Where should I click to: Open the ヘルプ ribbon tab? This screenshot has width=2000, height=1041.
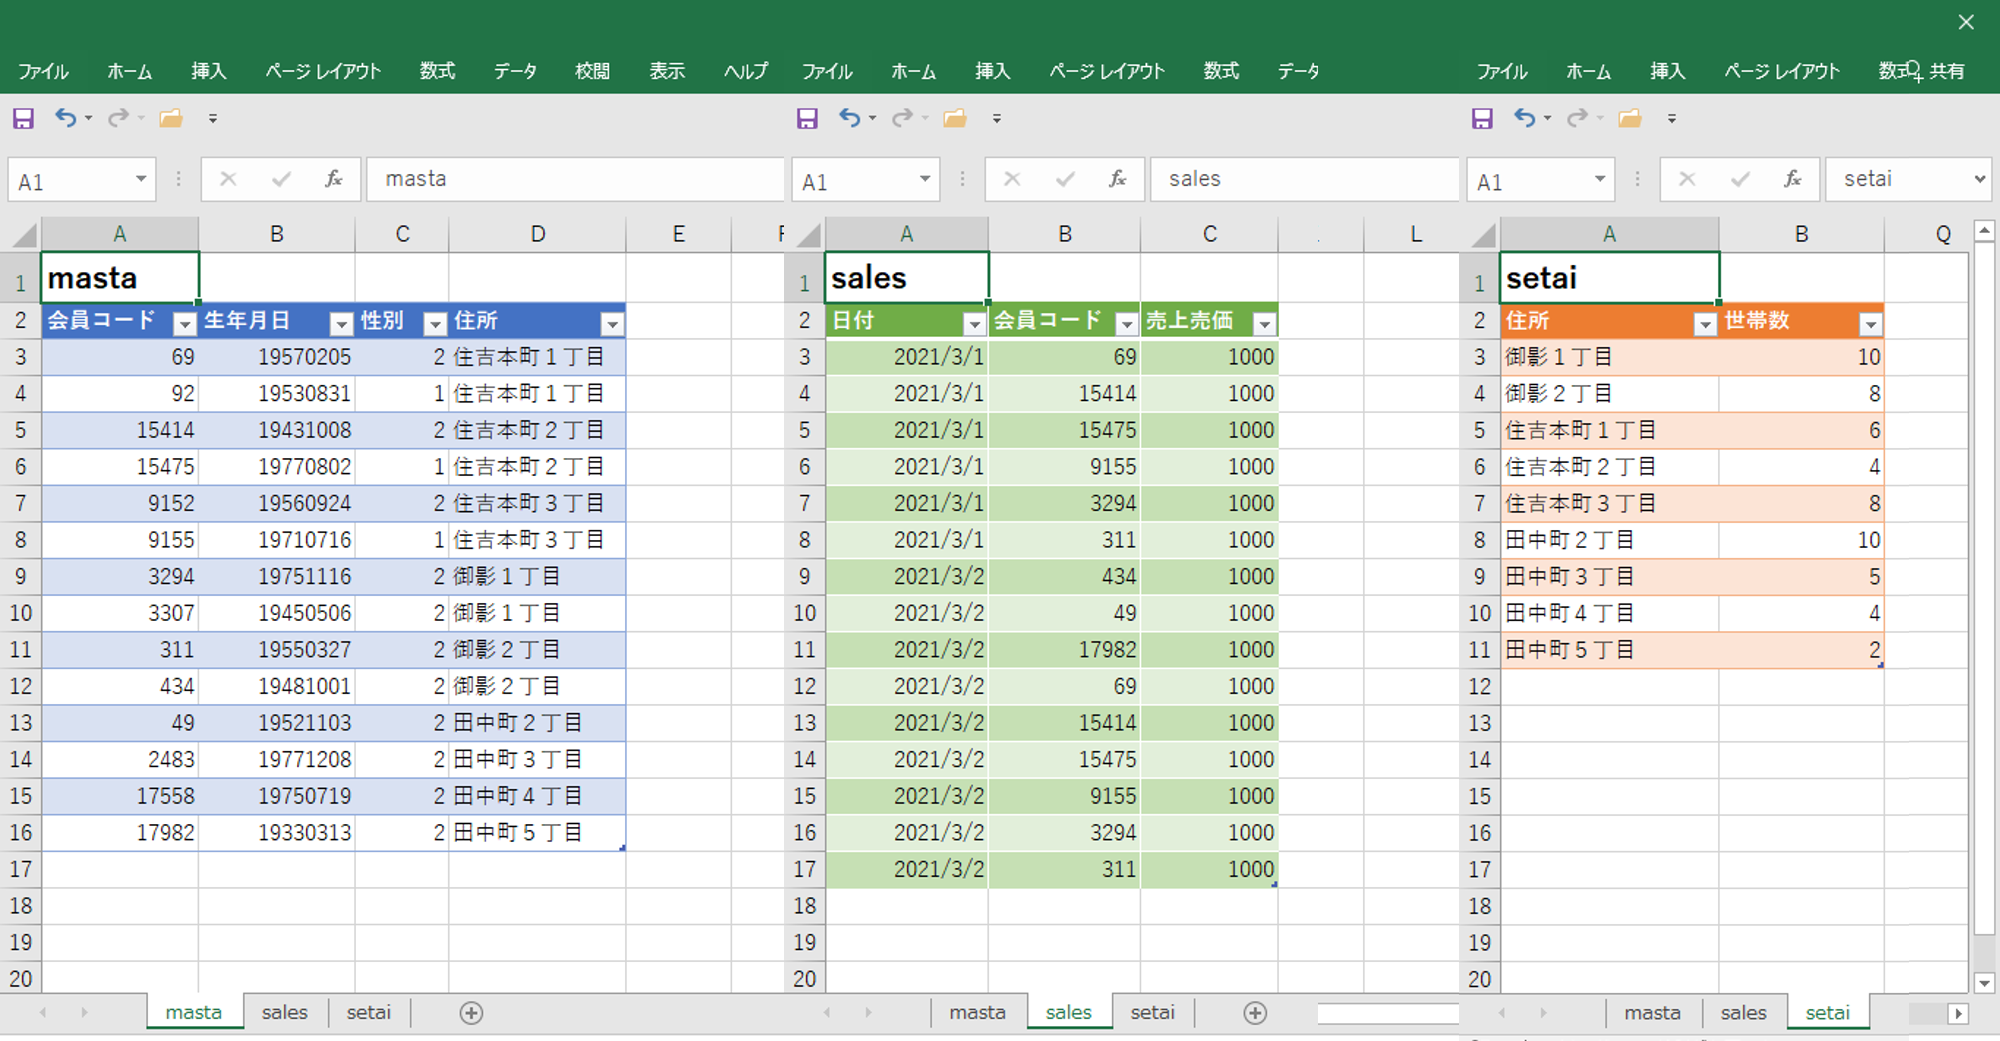[x=746, y=71]
